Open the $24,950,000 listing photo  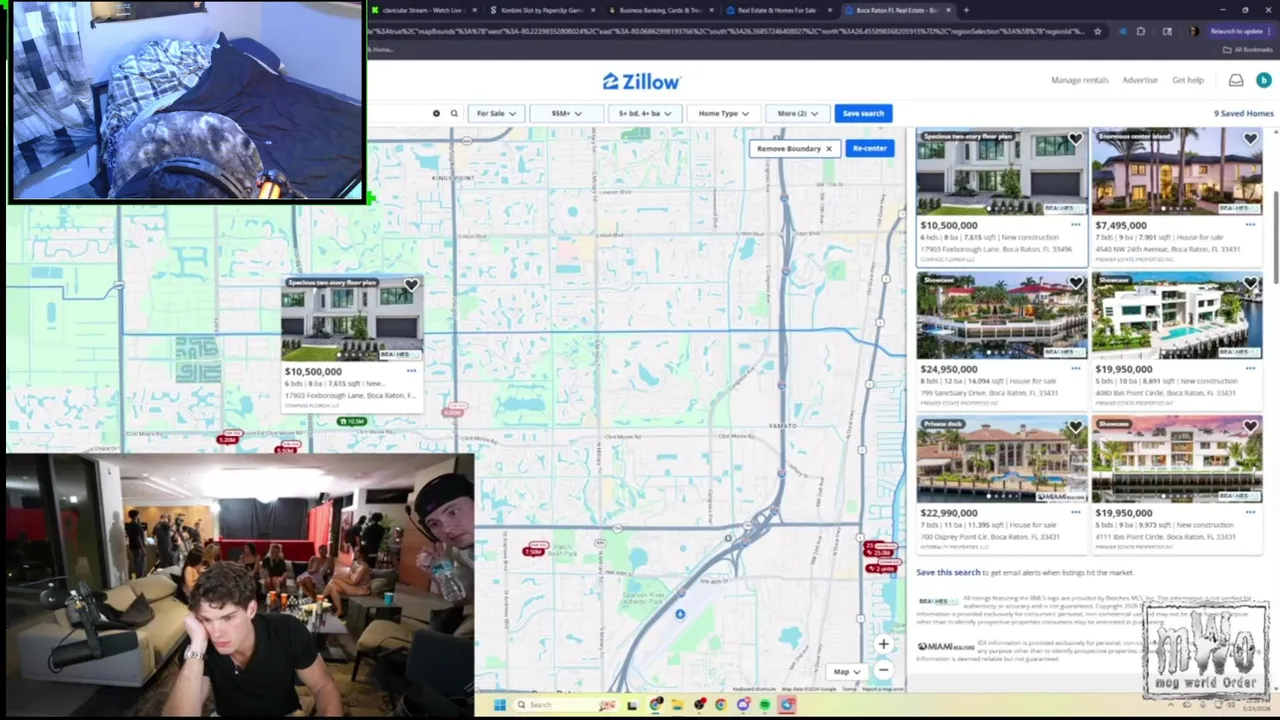click(1002, 315)
